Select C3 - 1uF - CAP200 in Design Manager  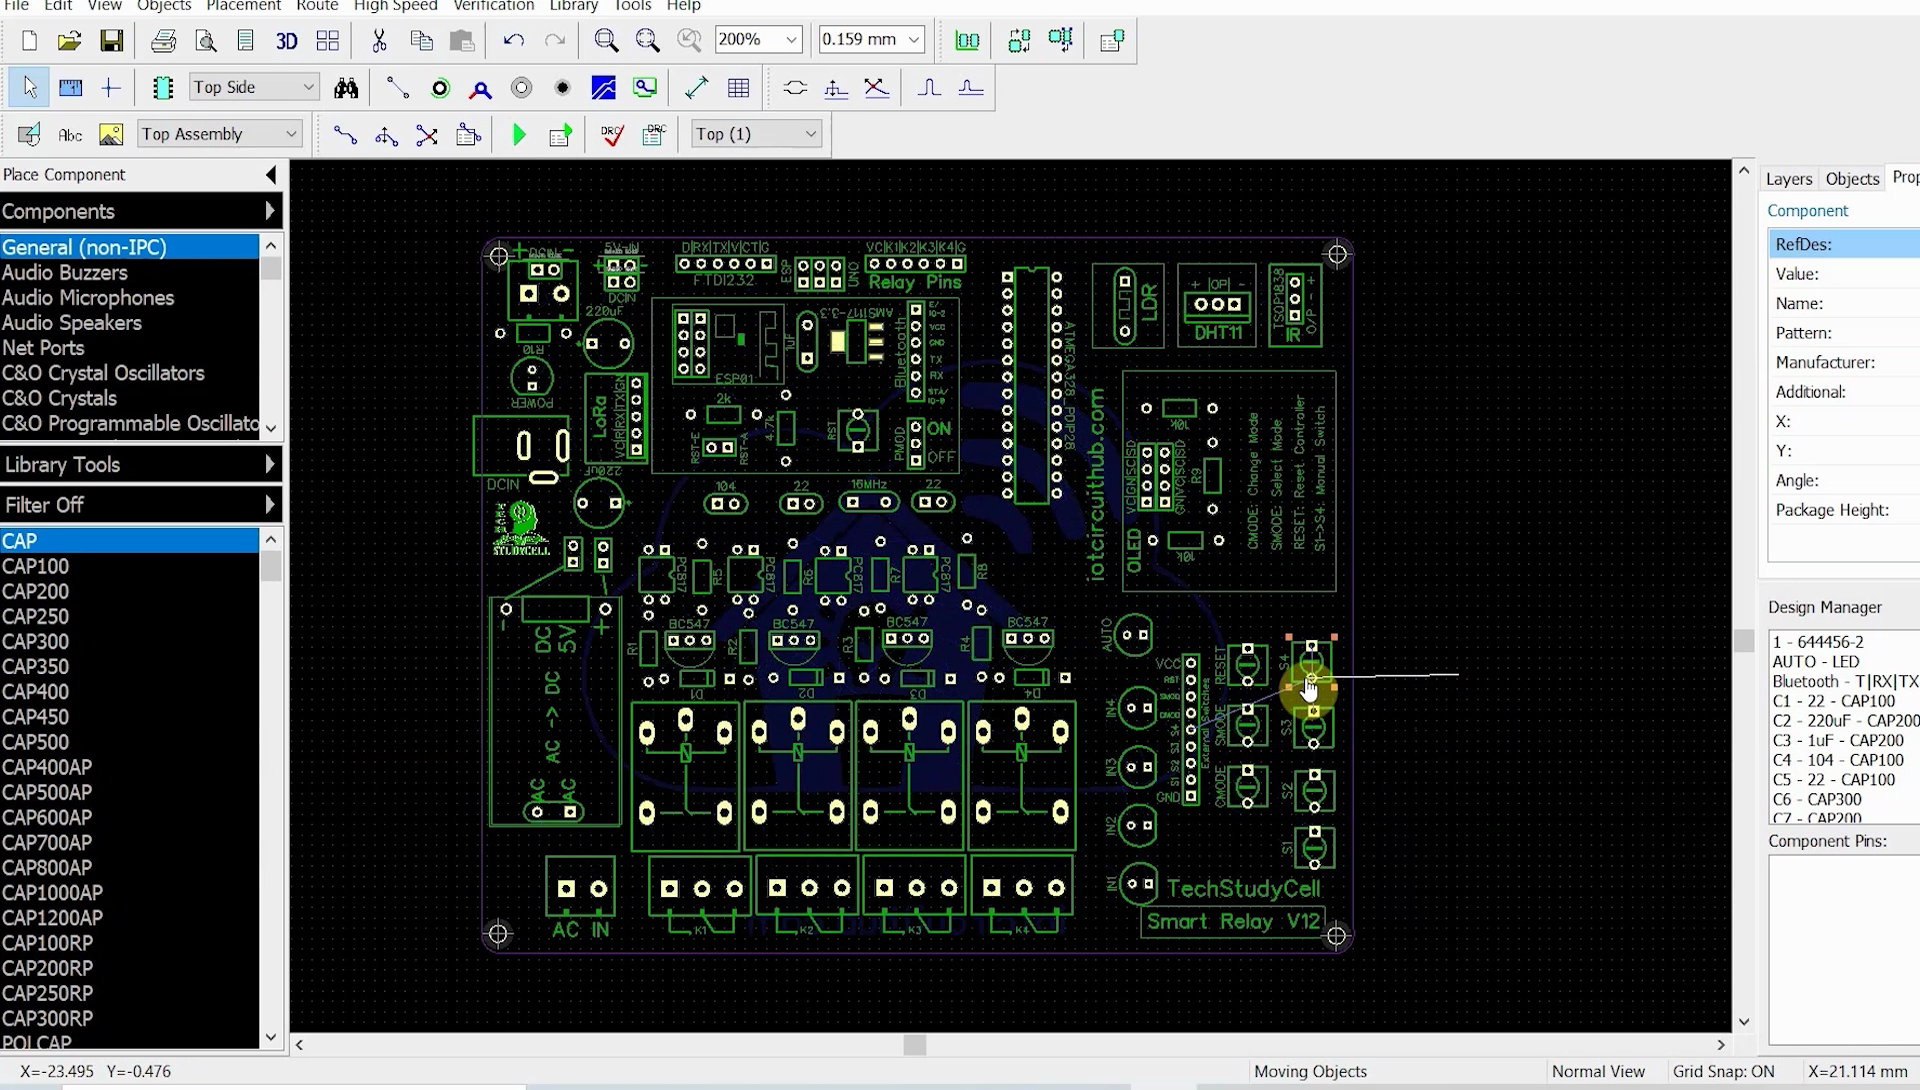click(1838, 740)
